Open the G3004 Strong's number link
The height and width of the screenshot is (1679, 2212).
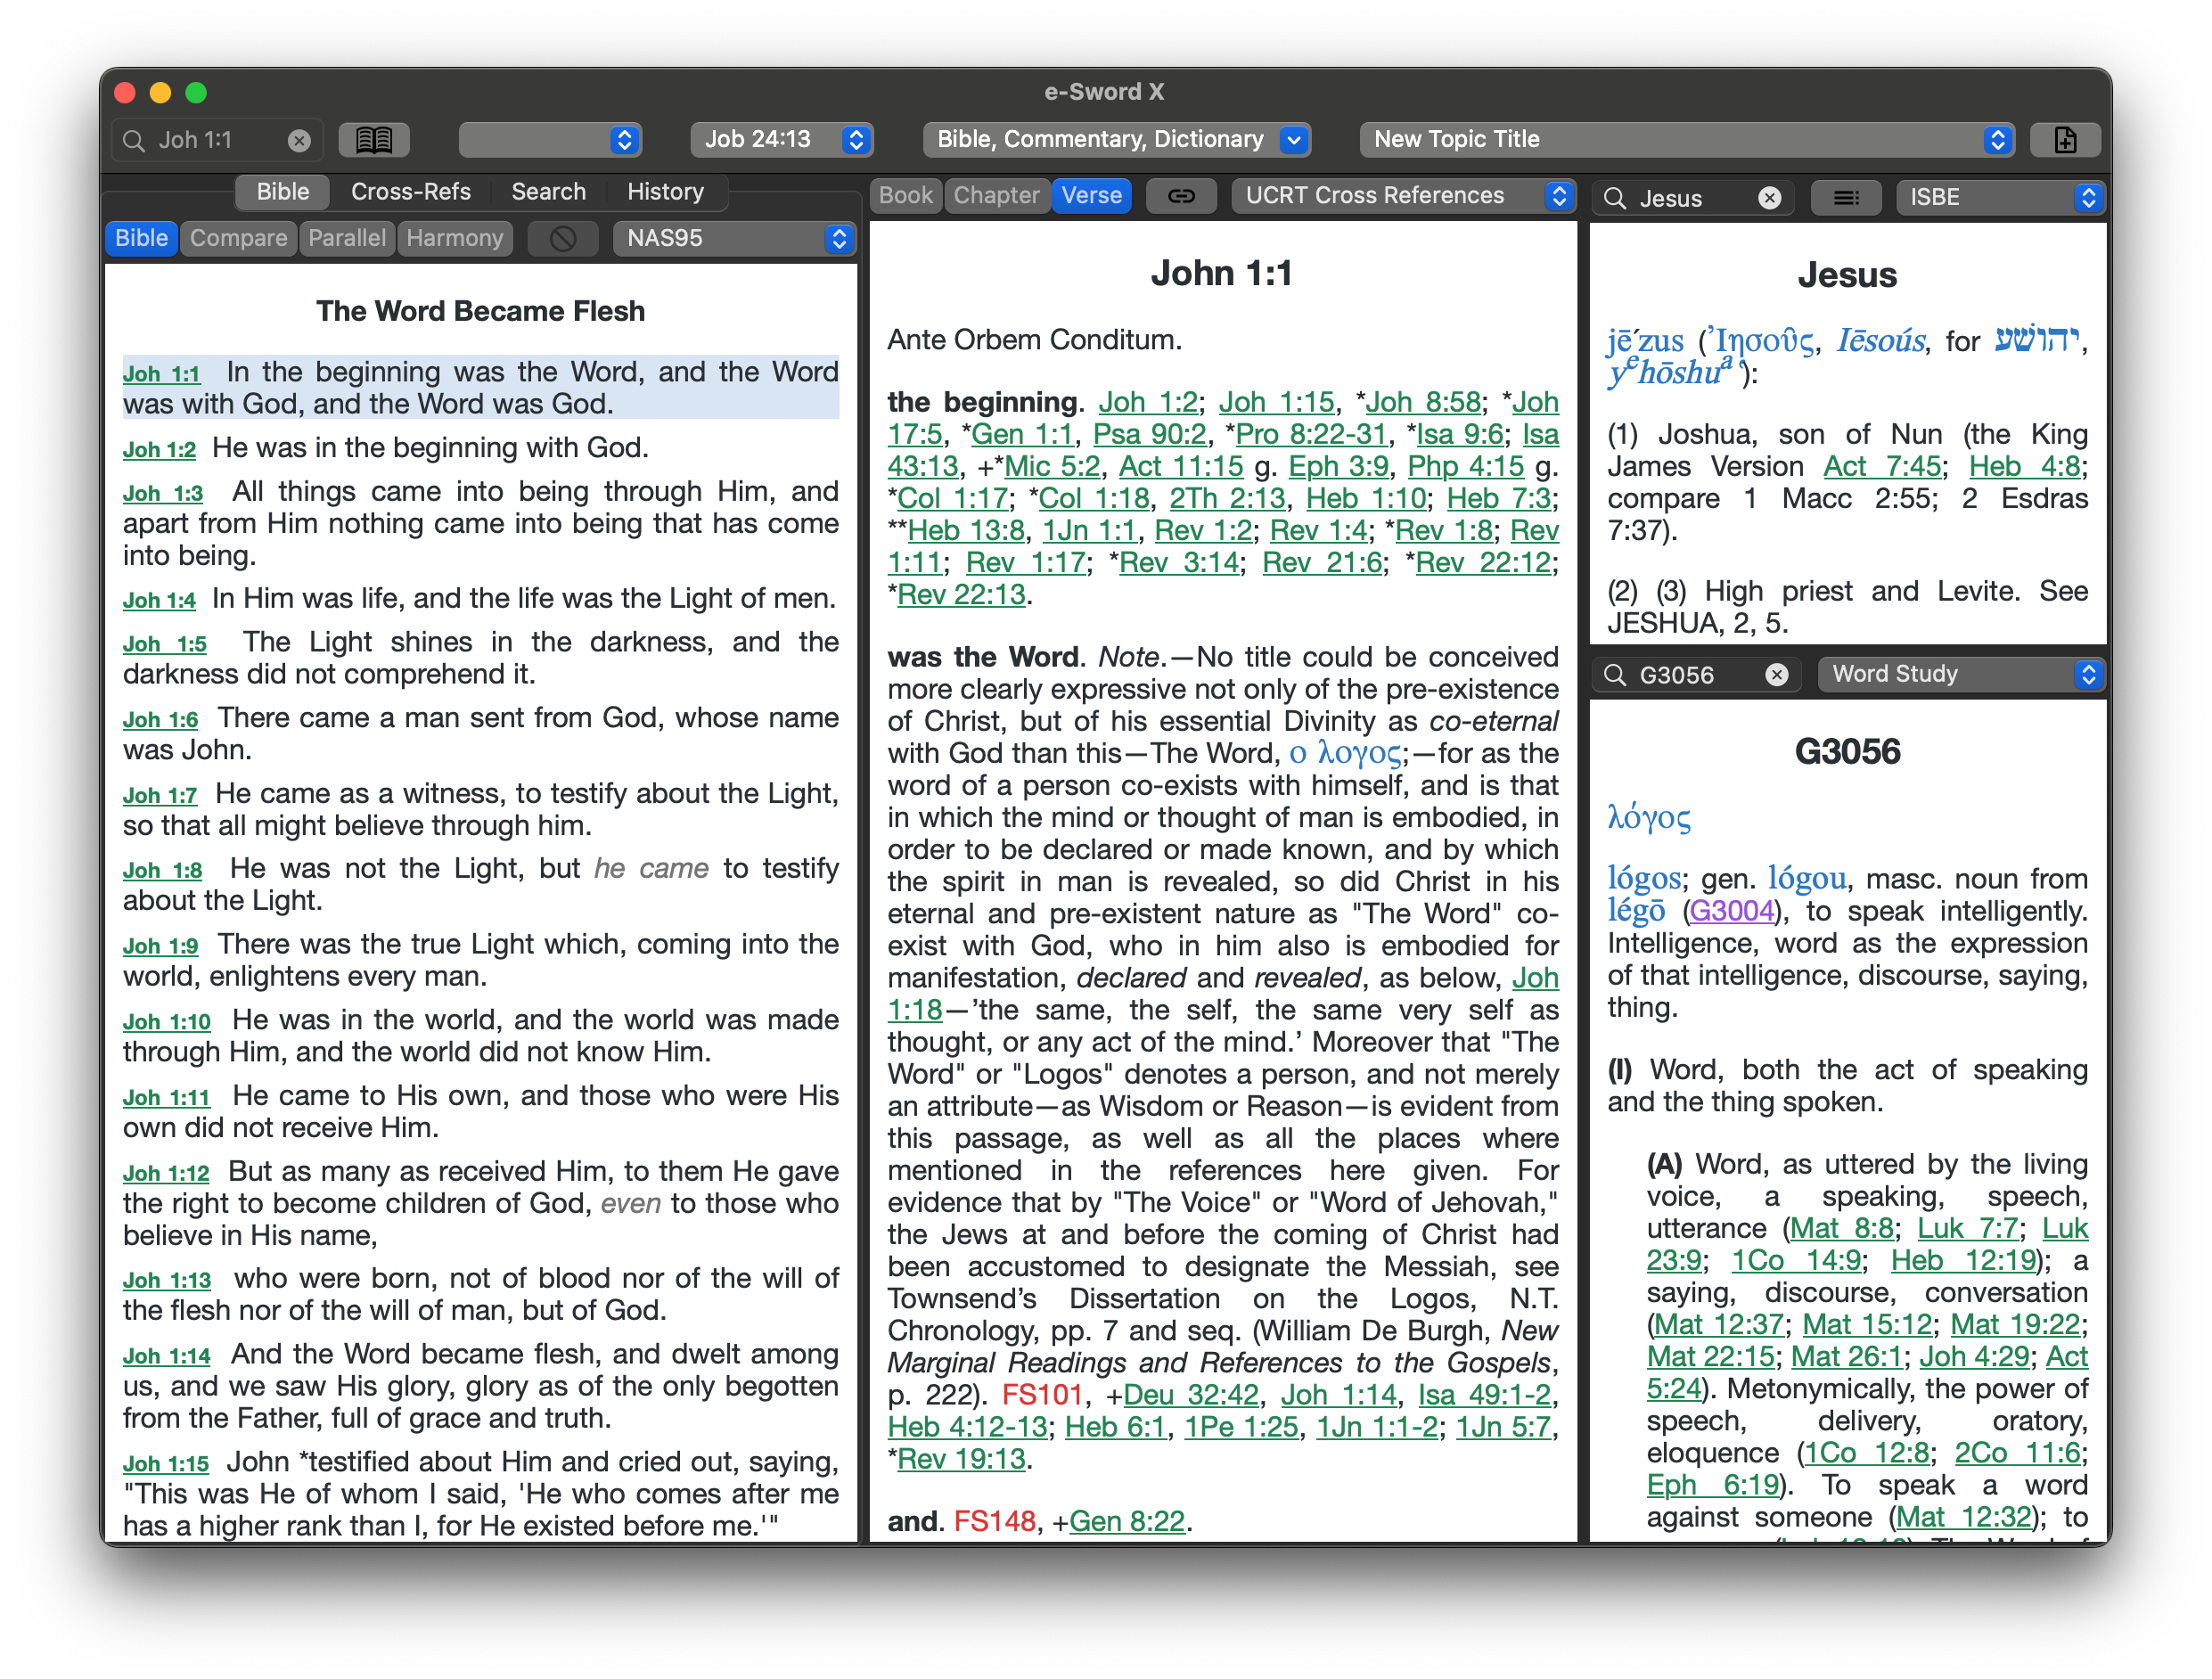(x=1732, y=911)
